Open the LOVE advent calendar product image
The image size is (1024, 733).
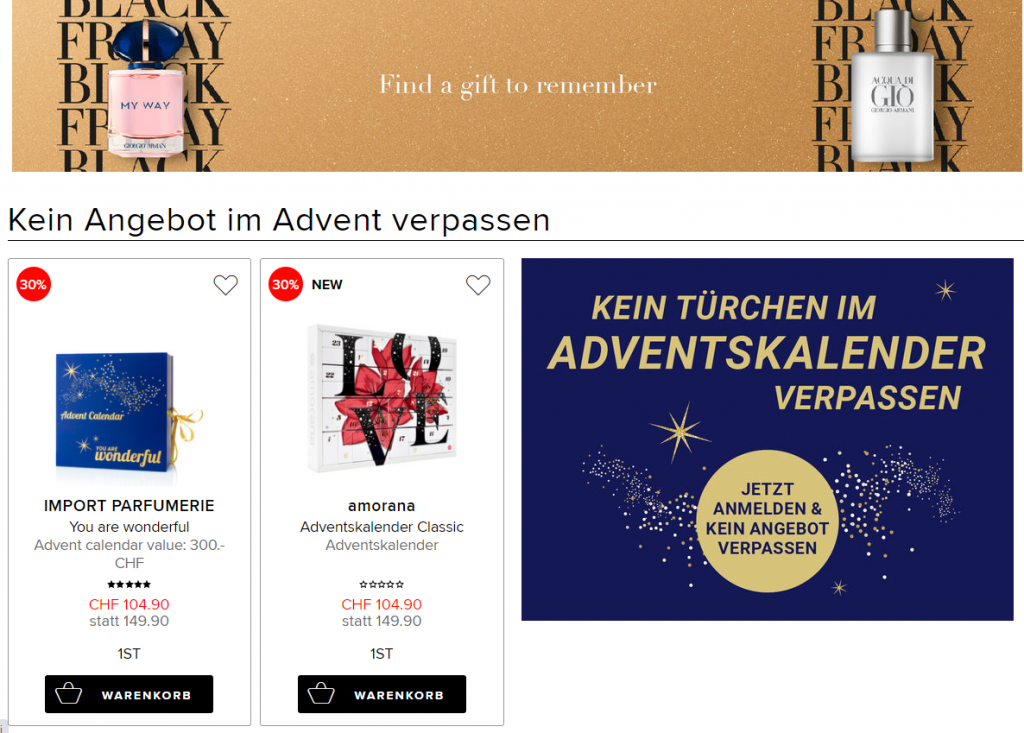click(382, 398)
